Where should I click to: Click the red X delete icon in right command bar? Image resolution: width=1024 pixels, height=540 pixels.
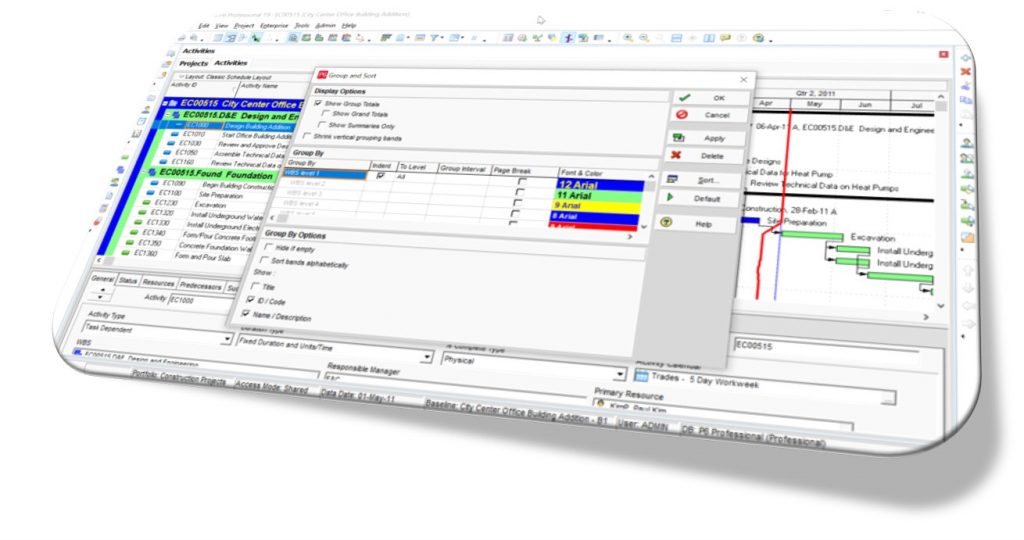966,71
